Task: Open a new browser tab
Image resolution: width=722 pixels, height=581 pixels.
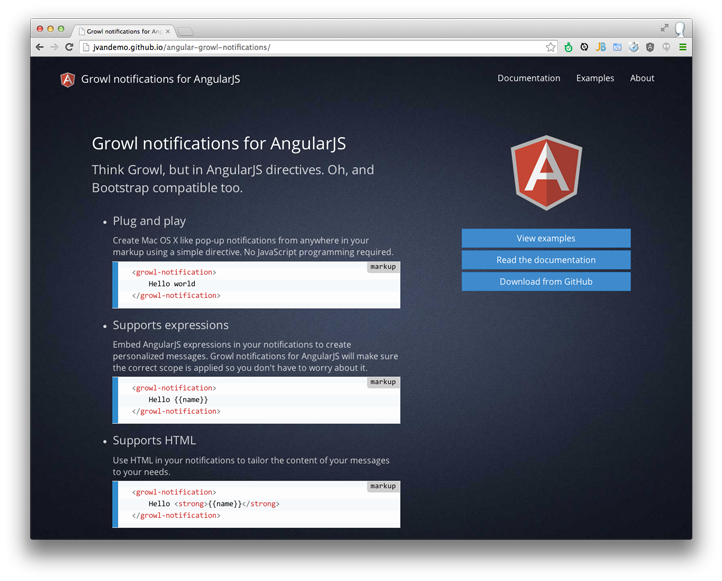Action: [185, 31]
